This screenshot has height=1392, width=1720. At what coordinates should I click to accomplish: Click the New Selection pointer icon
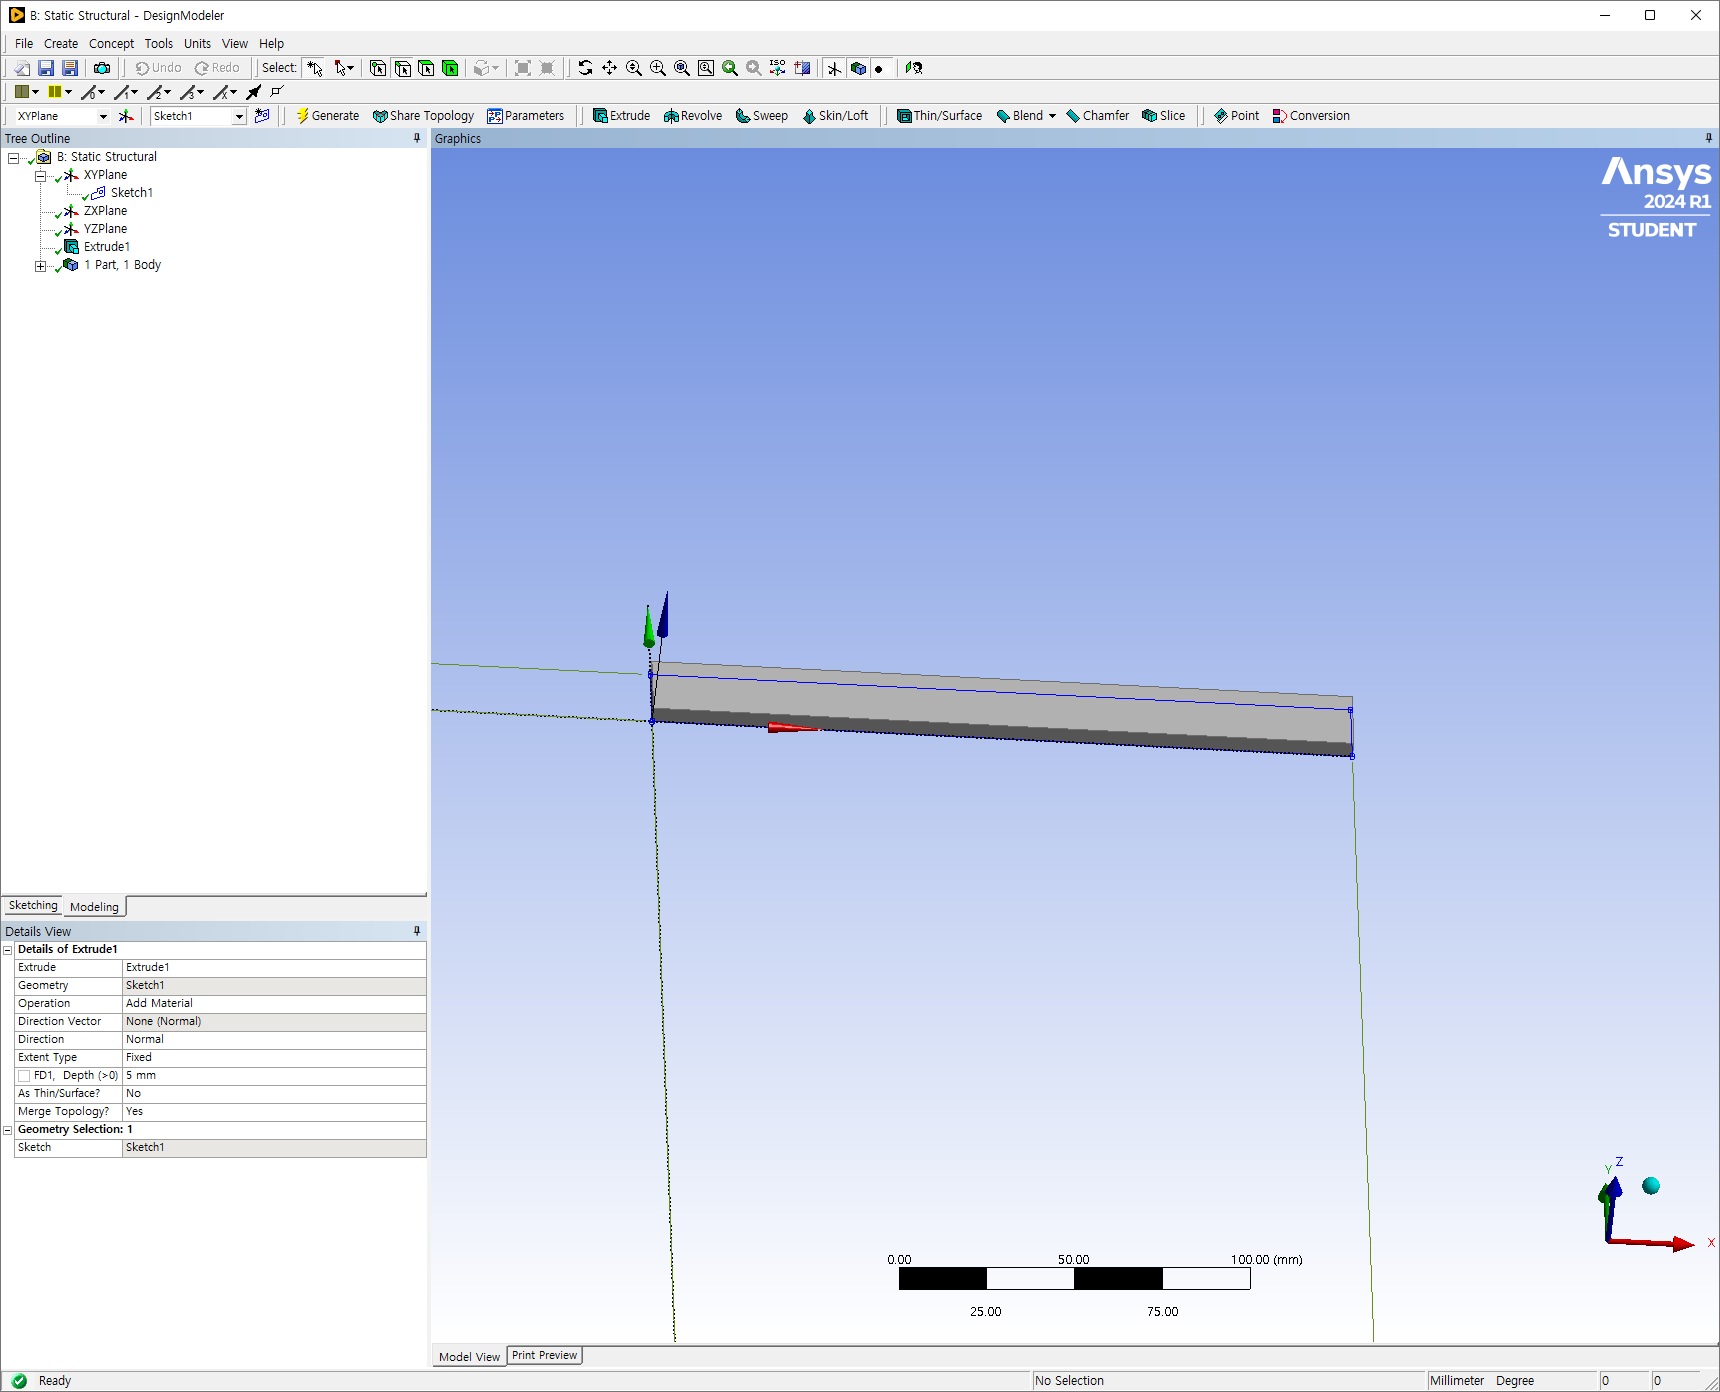[315, 68]
